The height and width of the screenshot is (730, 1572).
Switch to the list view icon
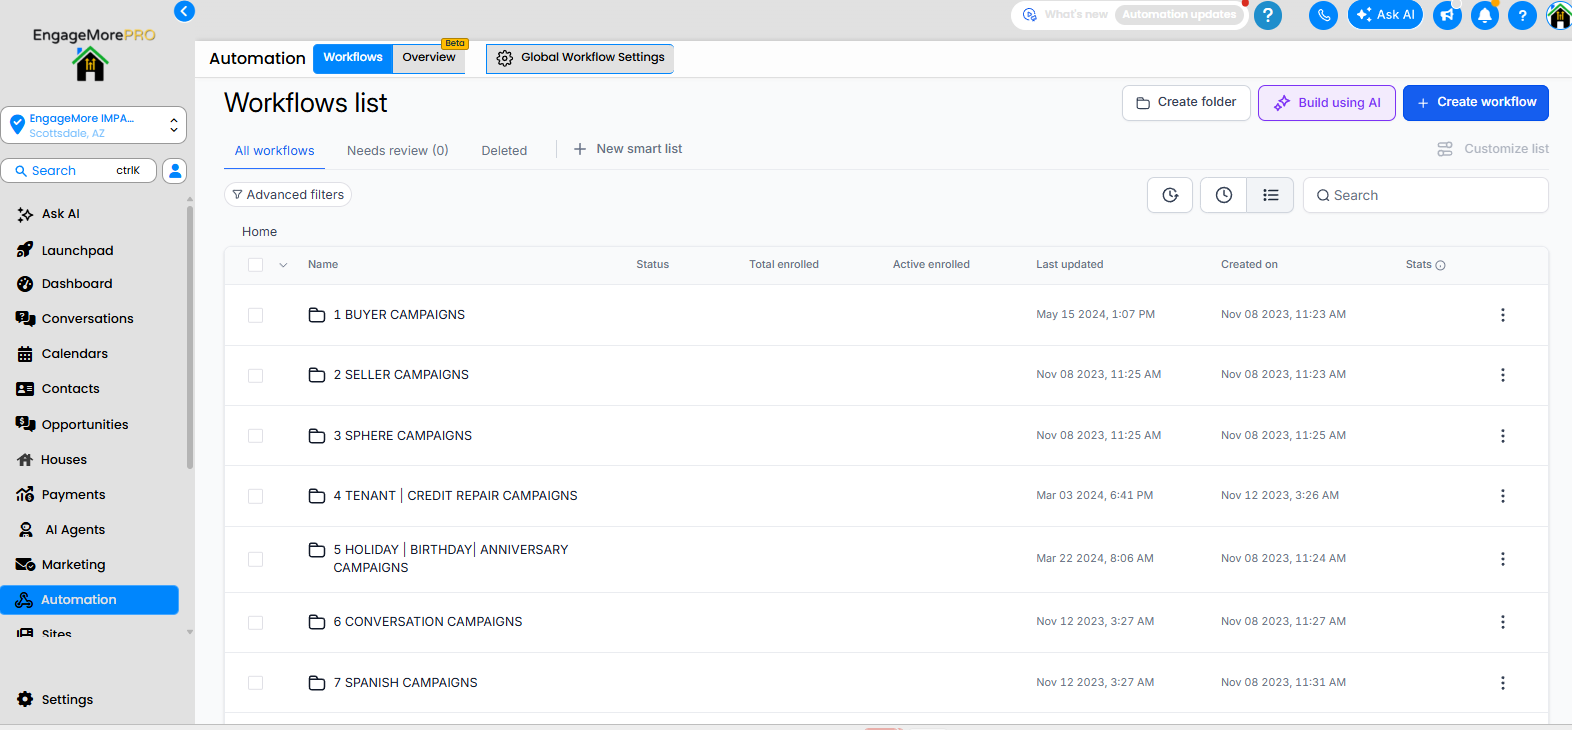(x=1270, y=195)
